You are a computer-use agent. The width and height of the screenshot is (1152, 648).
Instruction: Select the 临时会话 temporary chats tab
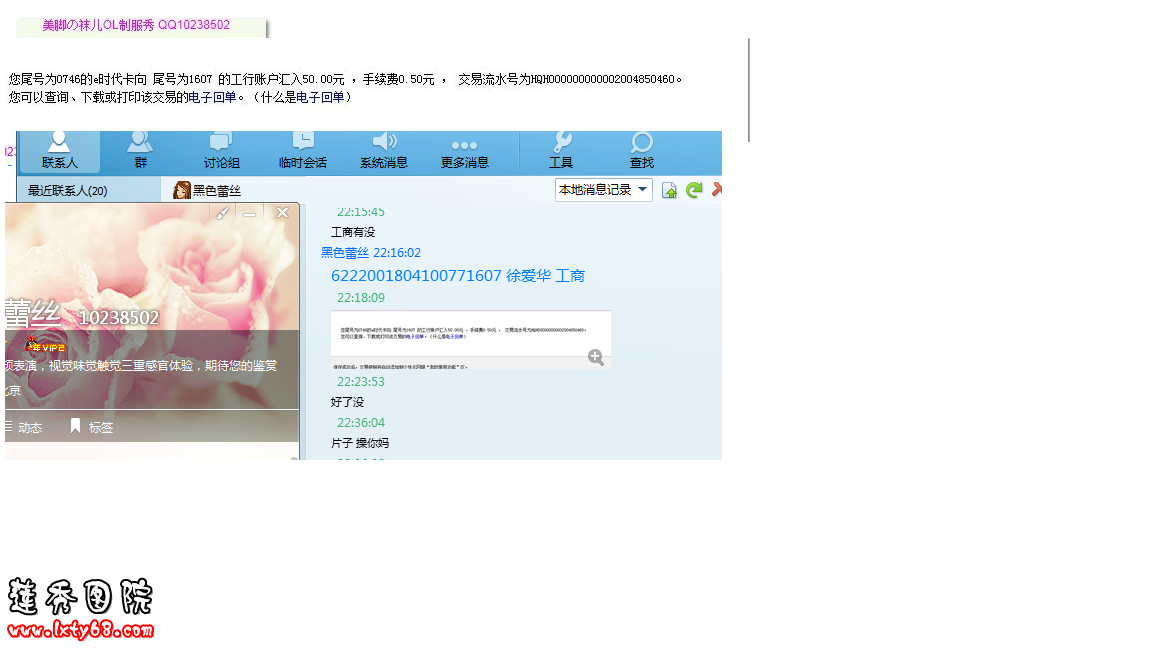point(303,151)
